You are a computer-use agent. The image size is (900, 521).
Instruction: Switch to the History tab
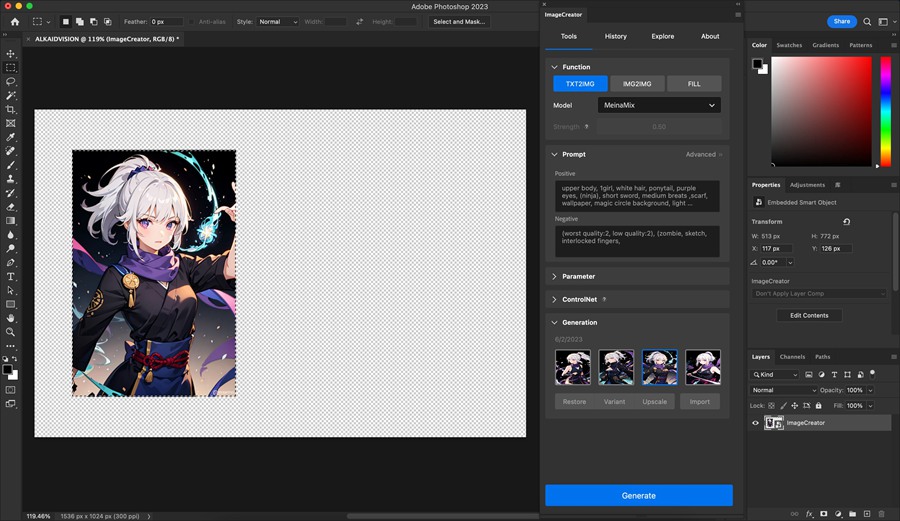(x=615, y=36)
